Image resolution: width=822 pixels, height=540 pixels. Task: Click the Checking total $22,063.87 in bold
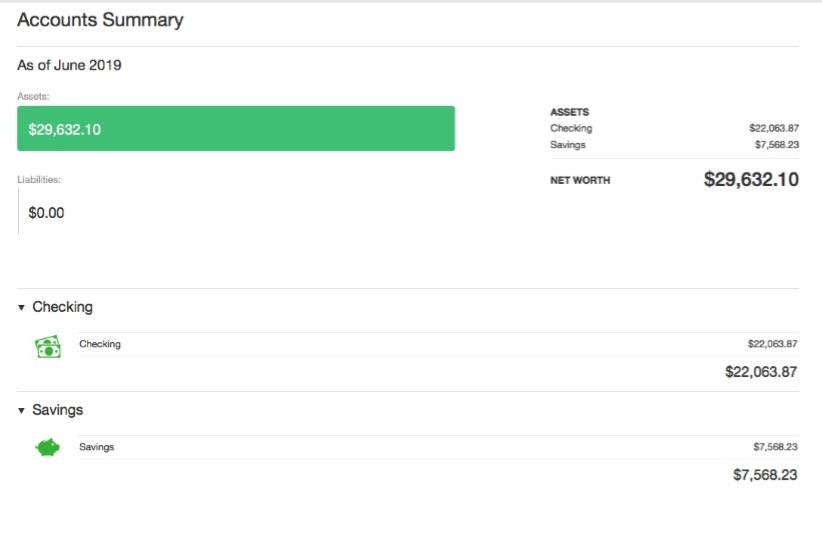[761, 372]
